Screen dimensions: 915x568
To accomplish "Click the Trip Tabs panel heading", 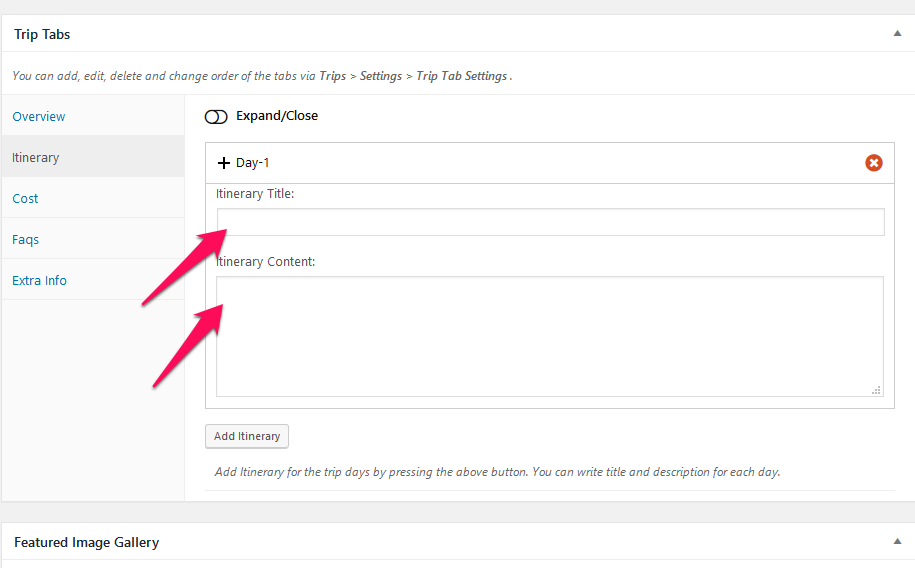I will coord(42,34).
